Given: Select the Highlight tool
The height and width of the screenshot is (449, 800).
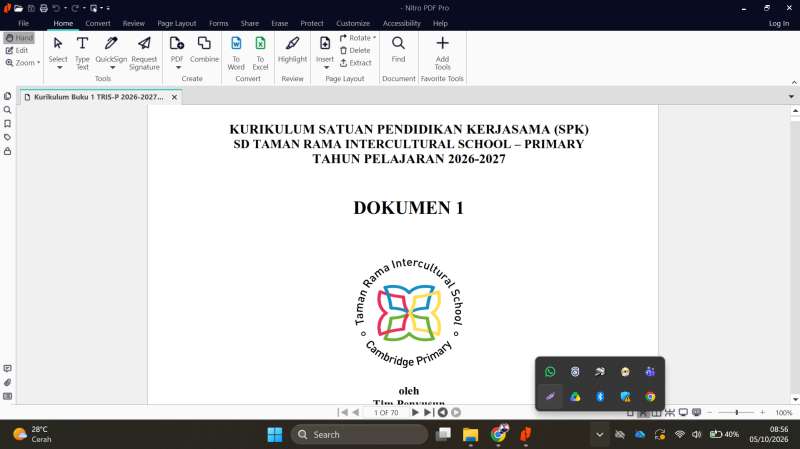Looking at the screenshot, I should tap(292, 49).
